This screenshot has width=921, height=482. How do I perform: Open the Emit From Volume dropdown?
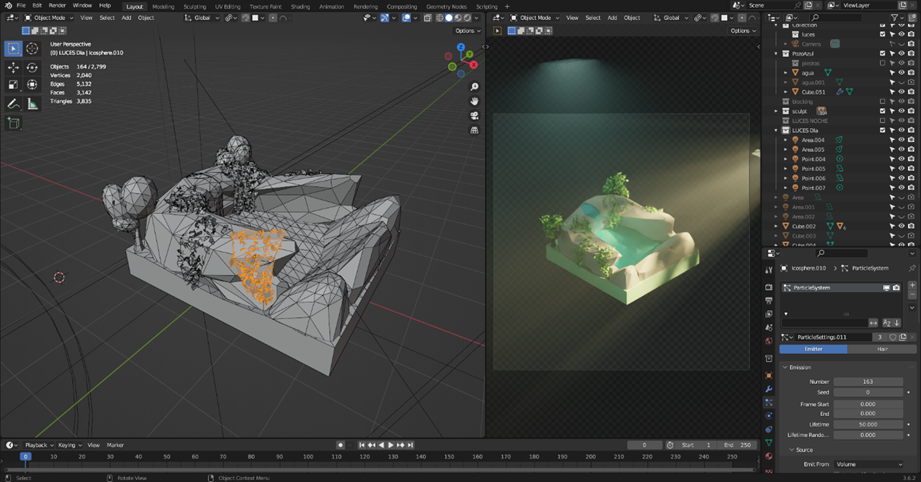868,464
